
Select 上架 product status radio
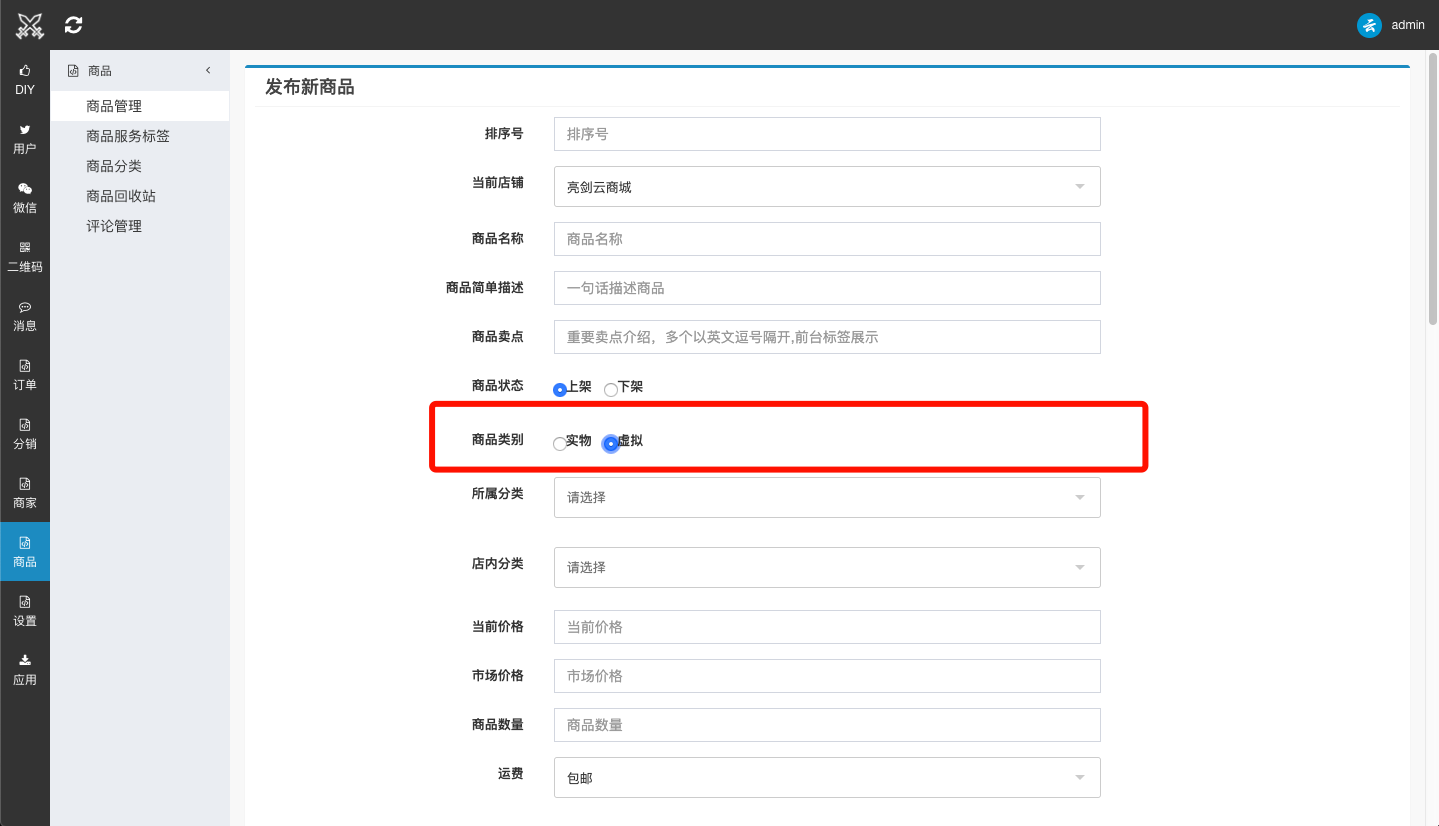click(560, 389)
